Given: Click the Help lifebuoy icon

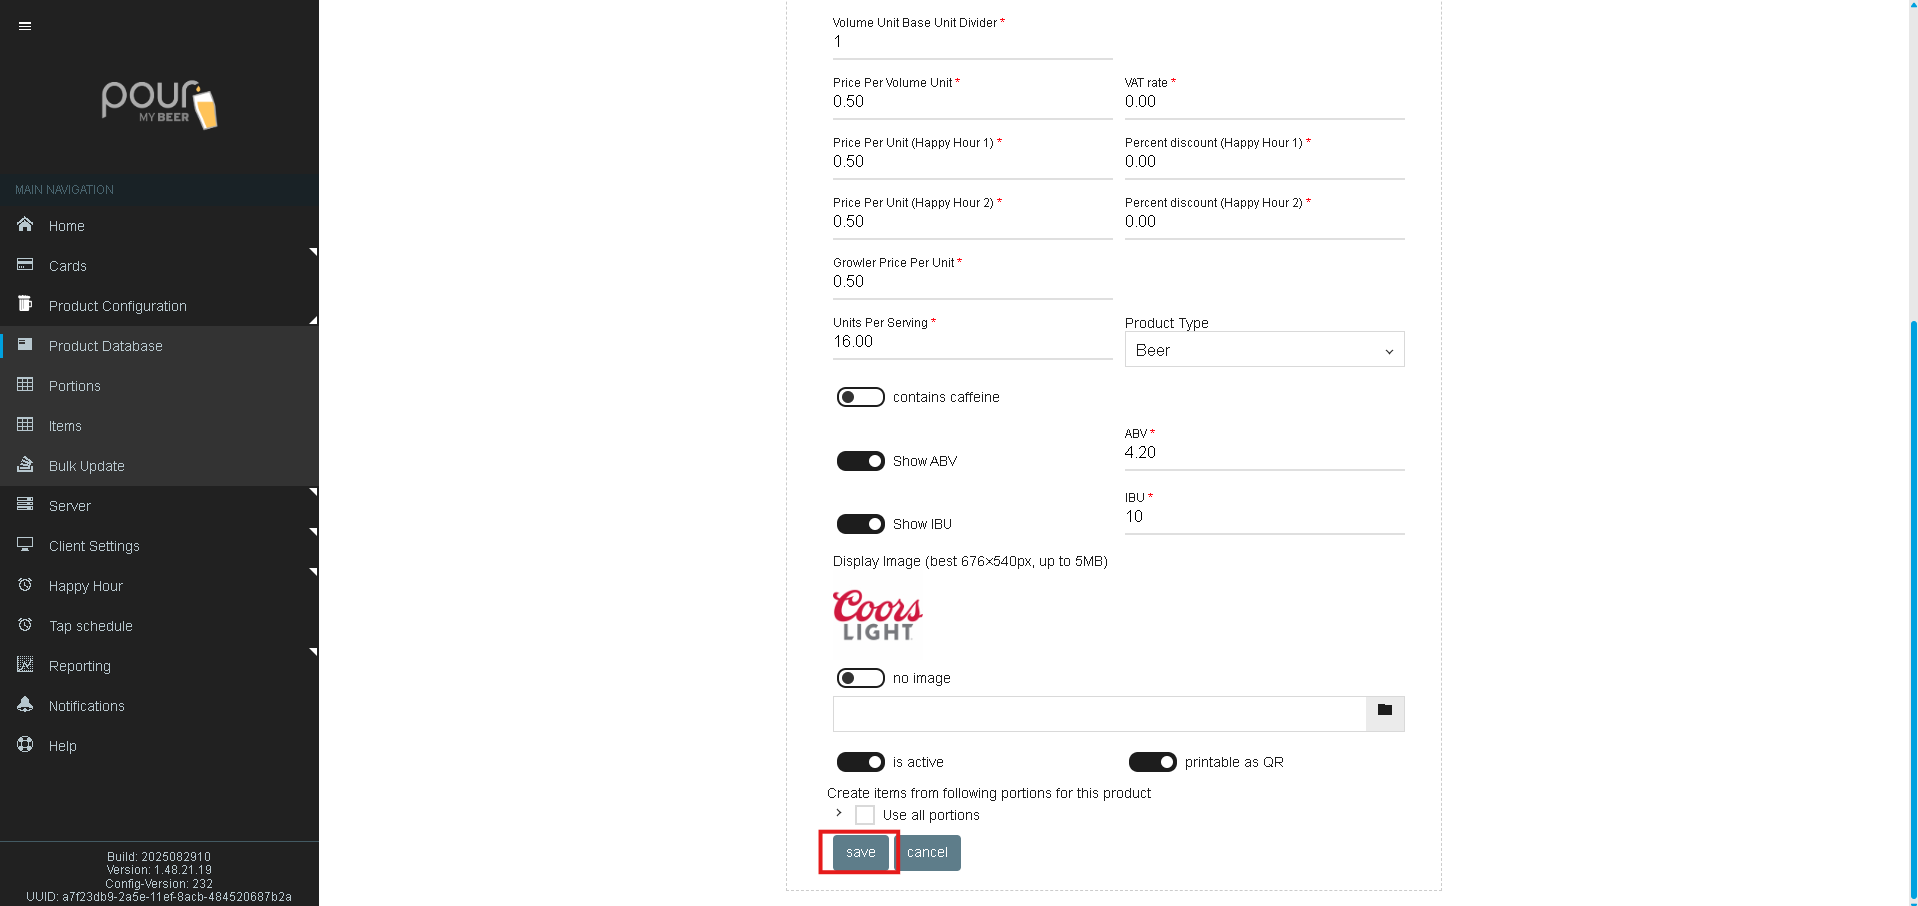Looking at the screenshot, I should pos(25,745).
